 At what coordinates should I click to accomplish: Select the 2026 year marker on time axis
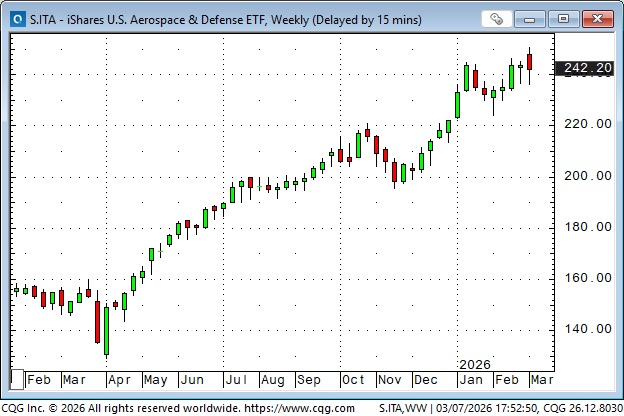[476, 366]
